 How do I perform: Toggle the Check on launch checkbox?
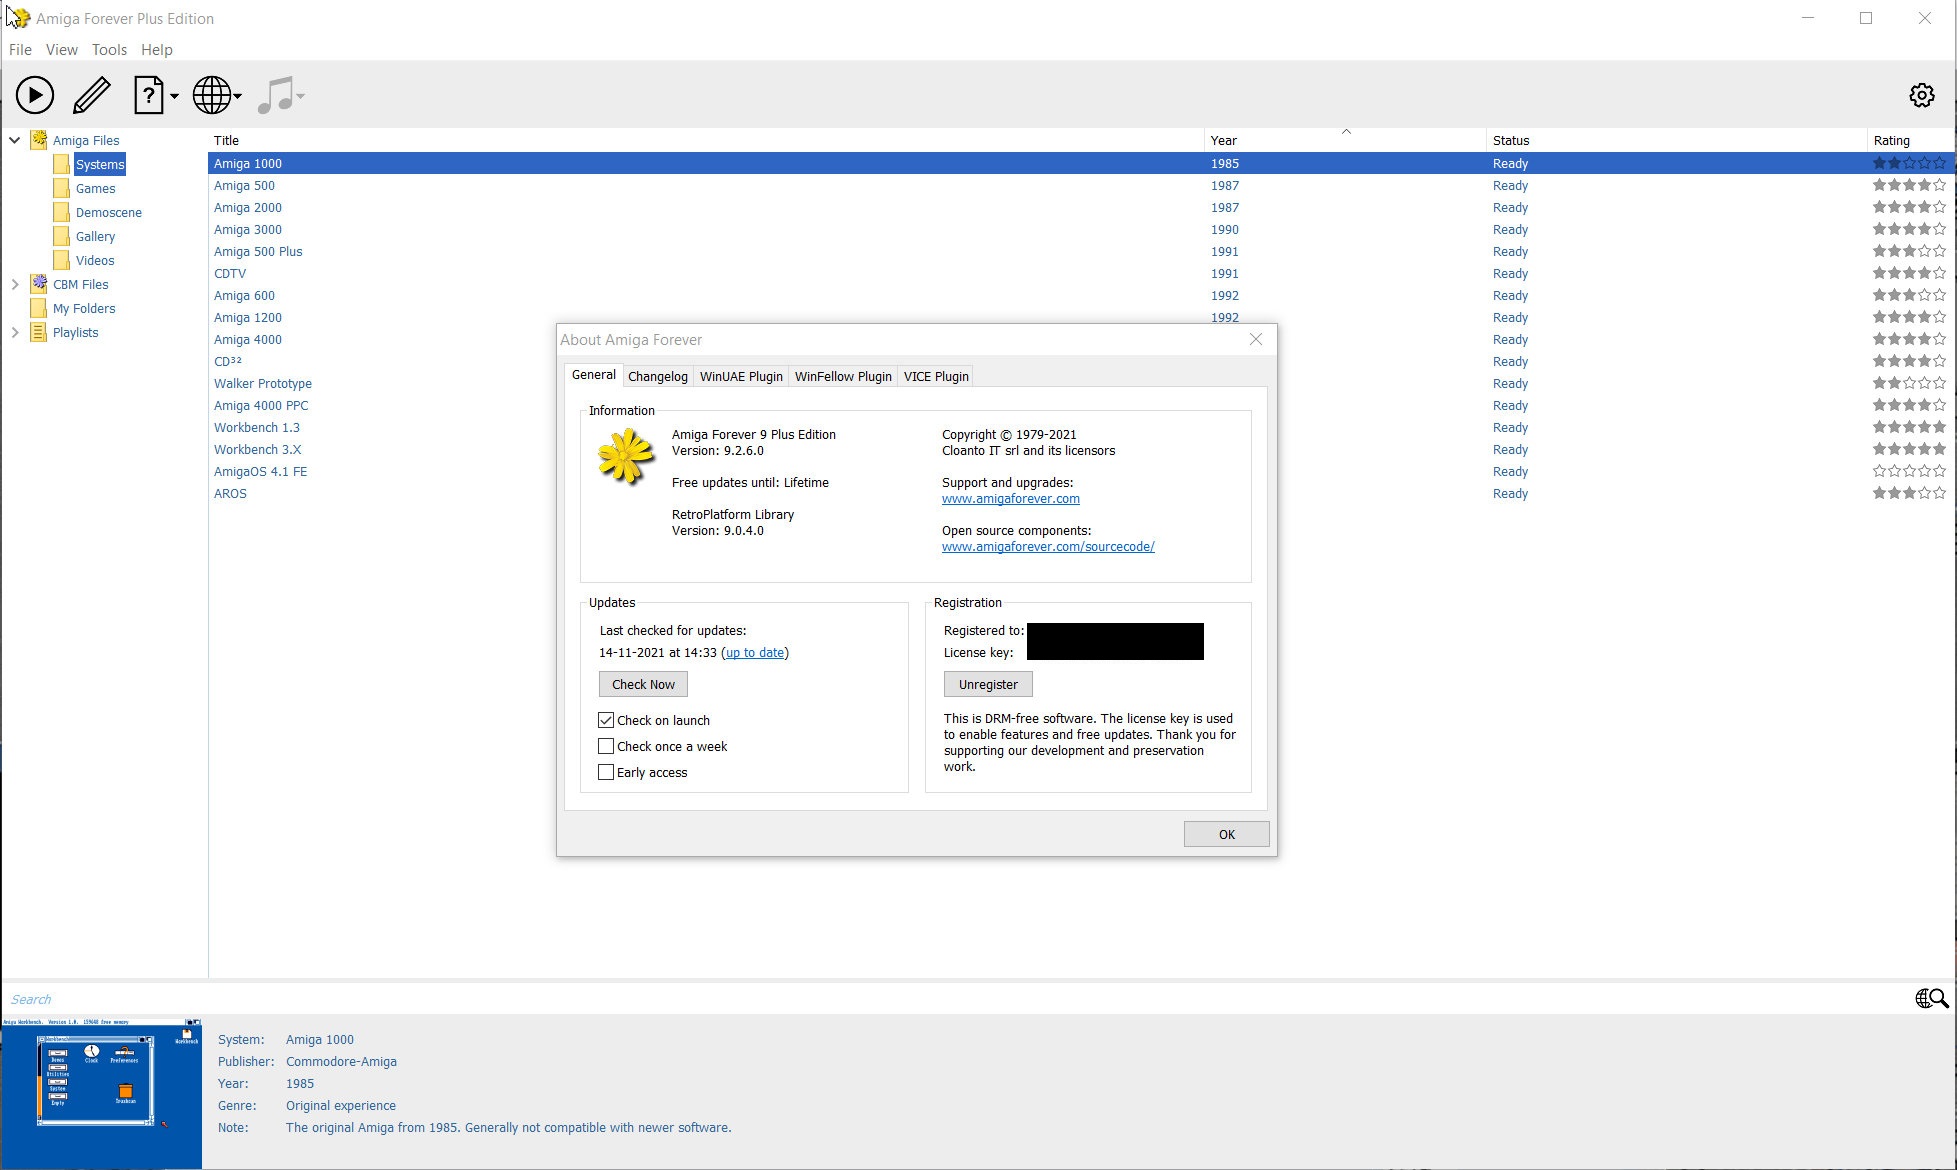(x=606, y=720)
